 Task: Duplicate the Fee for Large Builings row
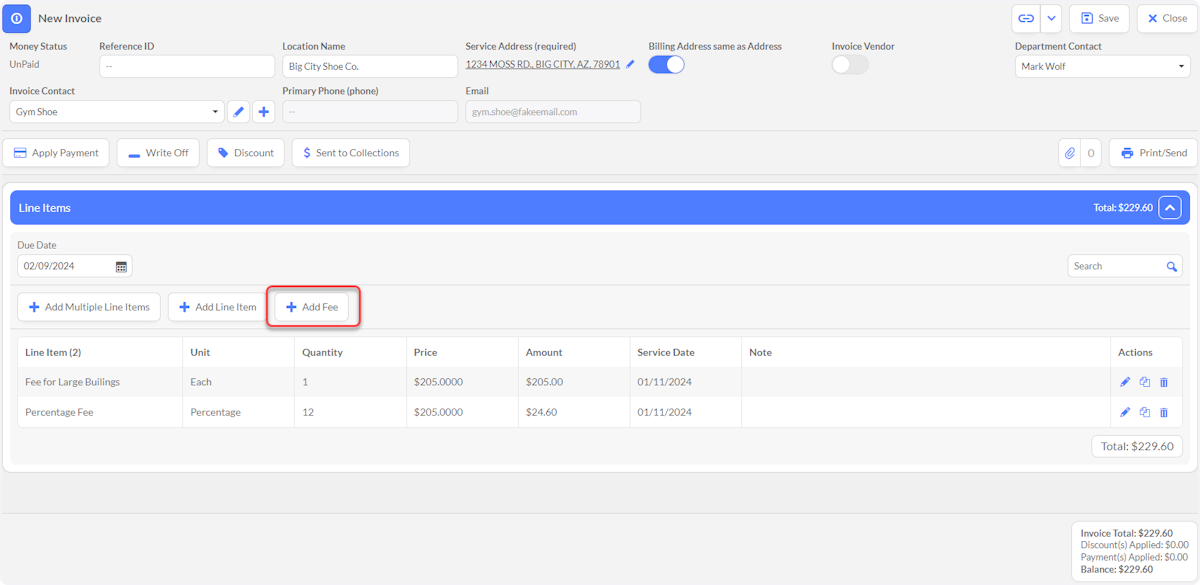[1145, 382]
